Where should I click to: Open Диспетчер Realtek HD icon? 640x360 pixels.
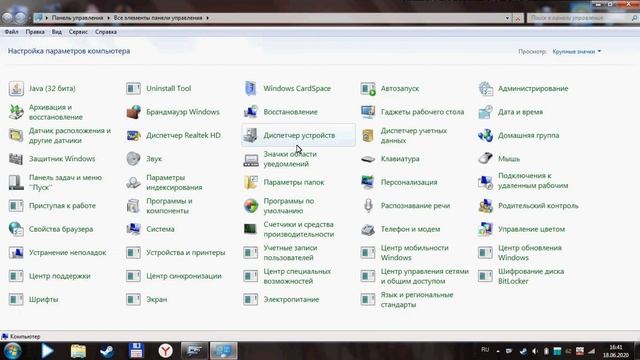pyautogui.click(x=133, y=135)
